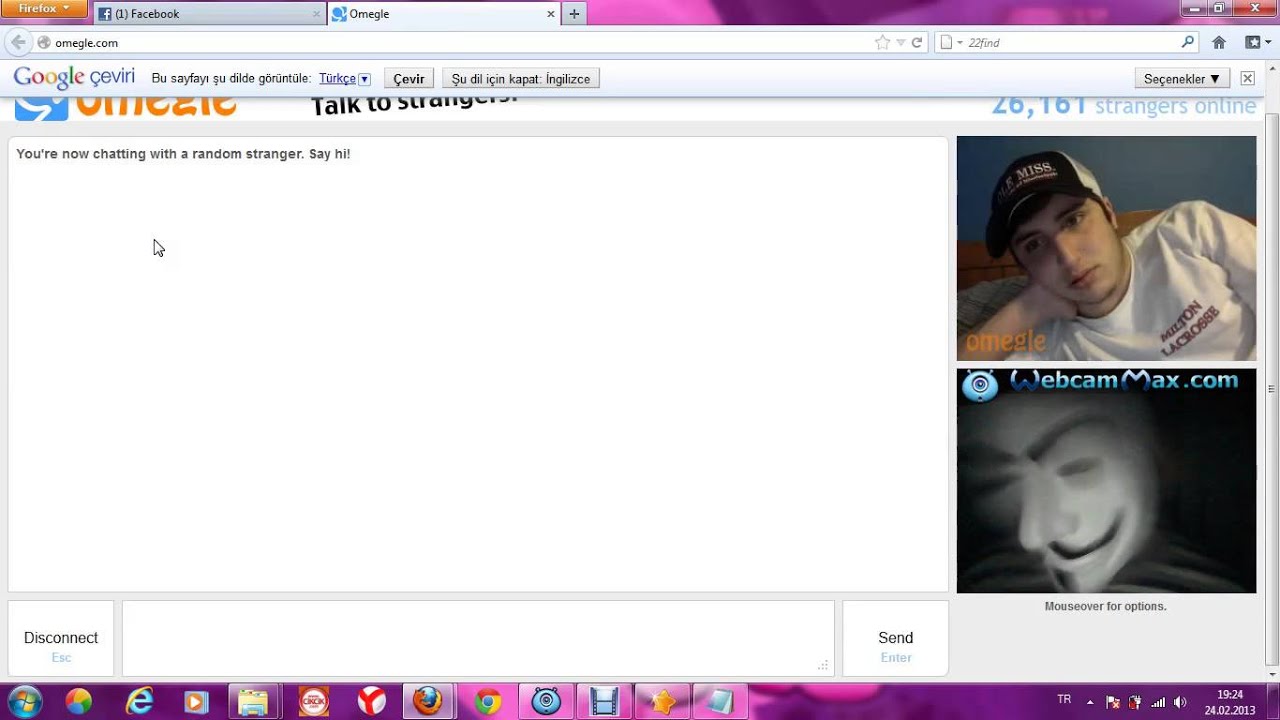Open Windows Media Player from taskbar
This screenshot has width=1280, height=720.
point(196,702)
